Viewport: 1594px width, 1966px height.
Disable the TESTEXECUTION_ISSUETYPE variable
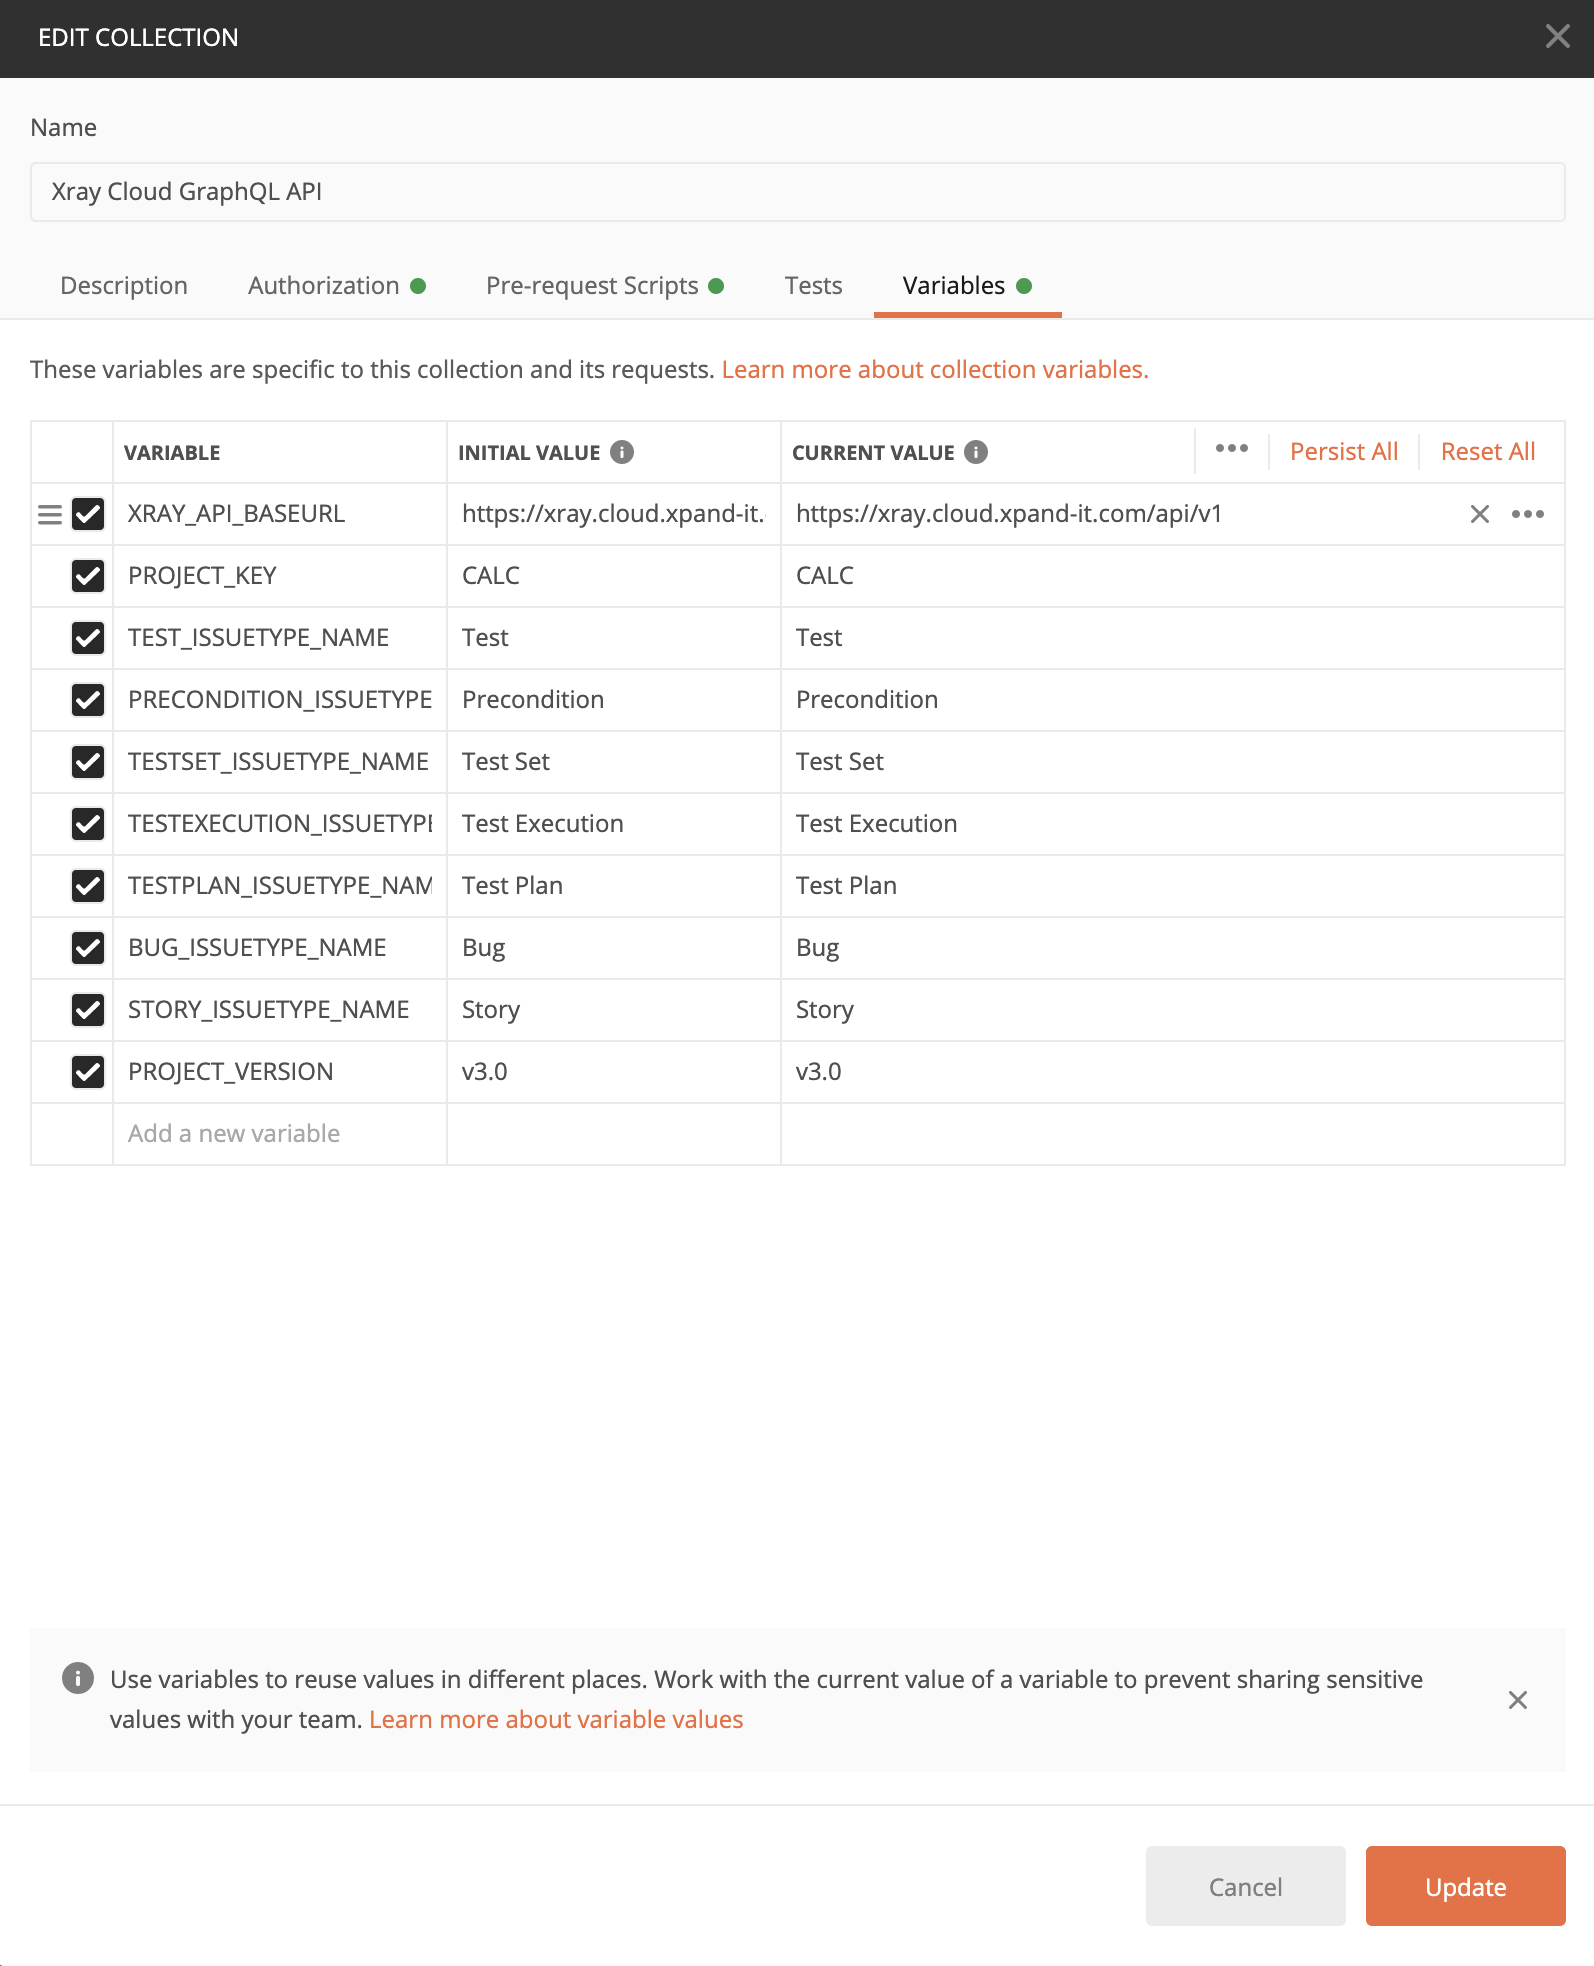[x=88, y=824]
